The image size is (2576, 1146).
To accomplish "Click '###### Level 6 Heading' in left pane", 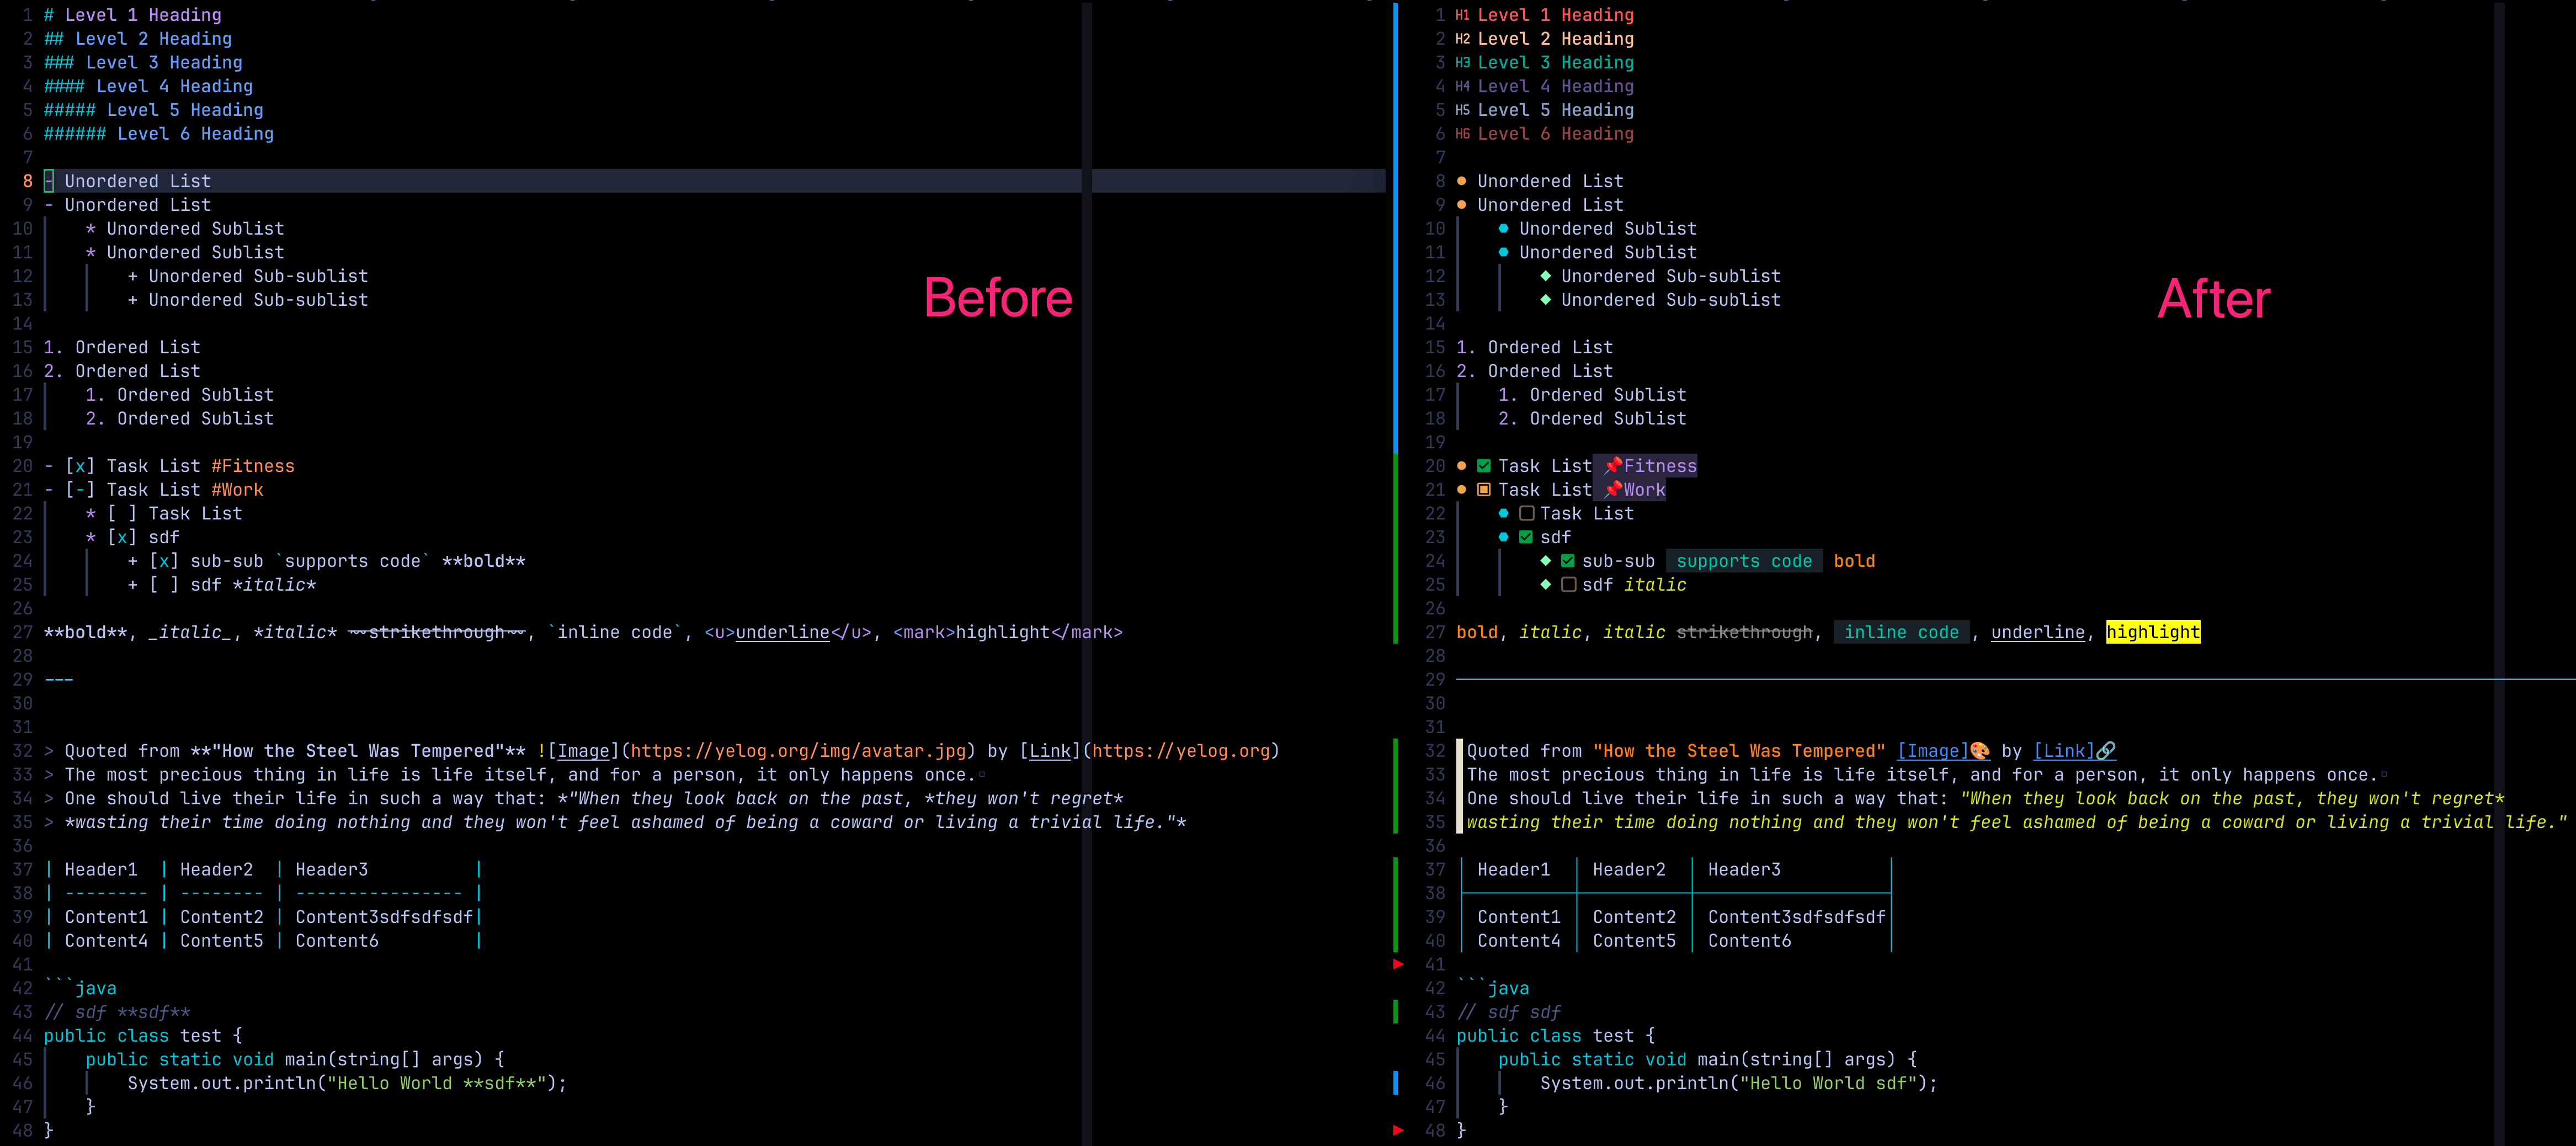I will coord(159,134).
